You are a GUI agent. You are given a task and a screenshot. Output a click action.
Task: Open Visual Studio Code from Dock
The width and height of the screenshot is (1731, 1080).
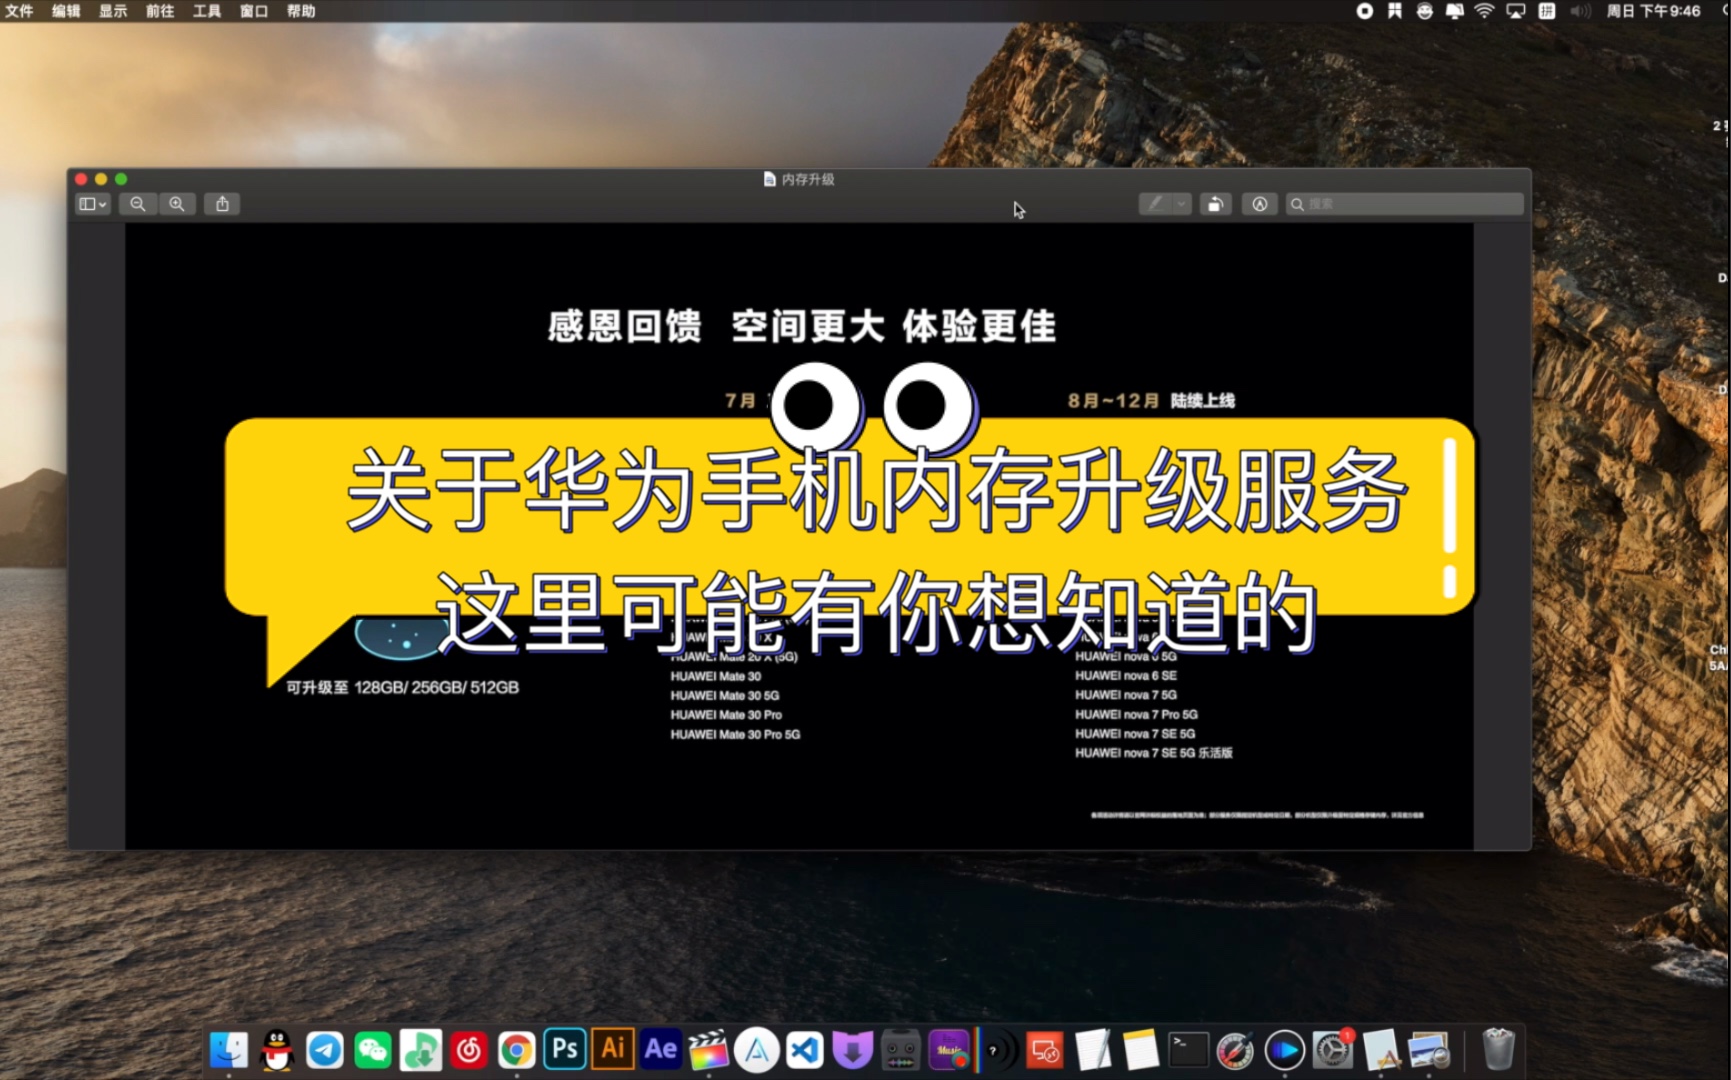805,1050
